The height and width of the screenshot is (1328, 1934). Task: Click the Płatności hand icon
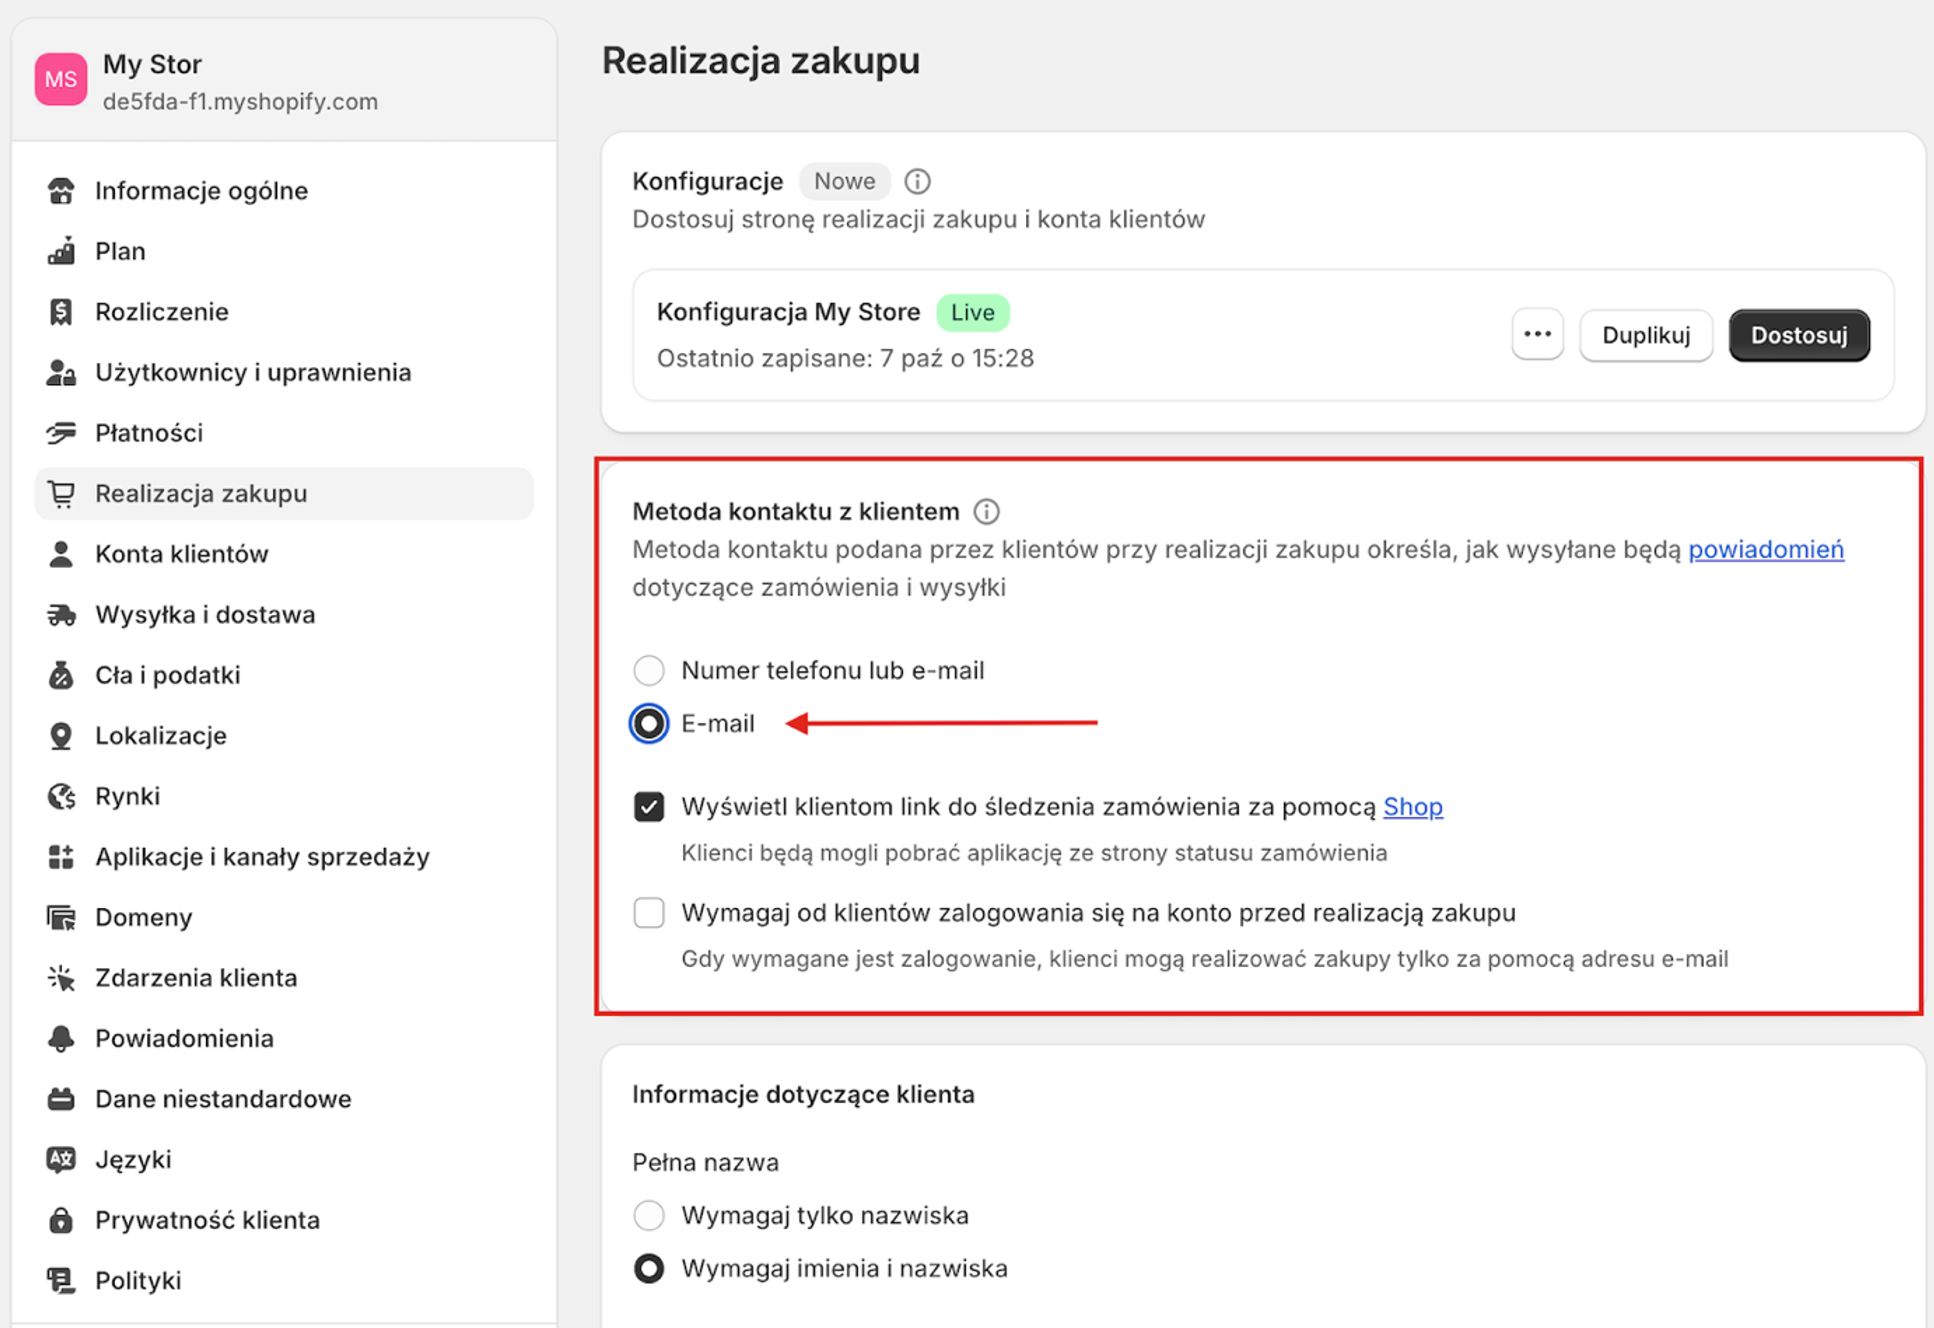click(x=61, y=433)
